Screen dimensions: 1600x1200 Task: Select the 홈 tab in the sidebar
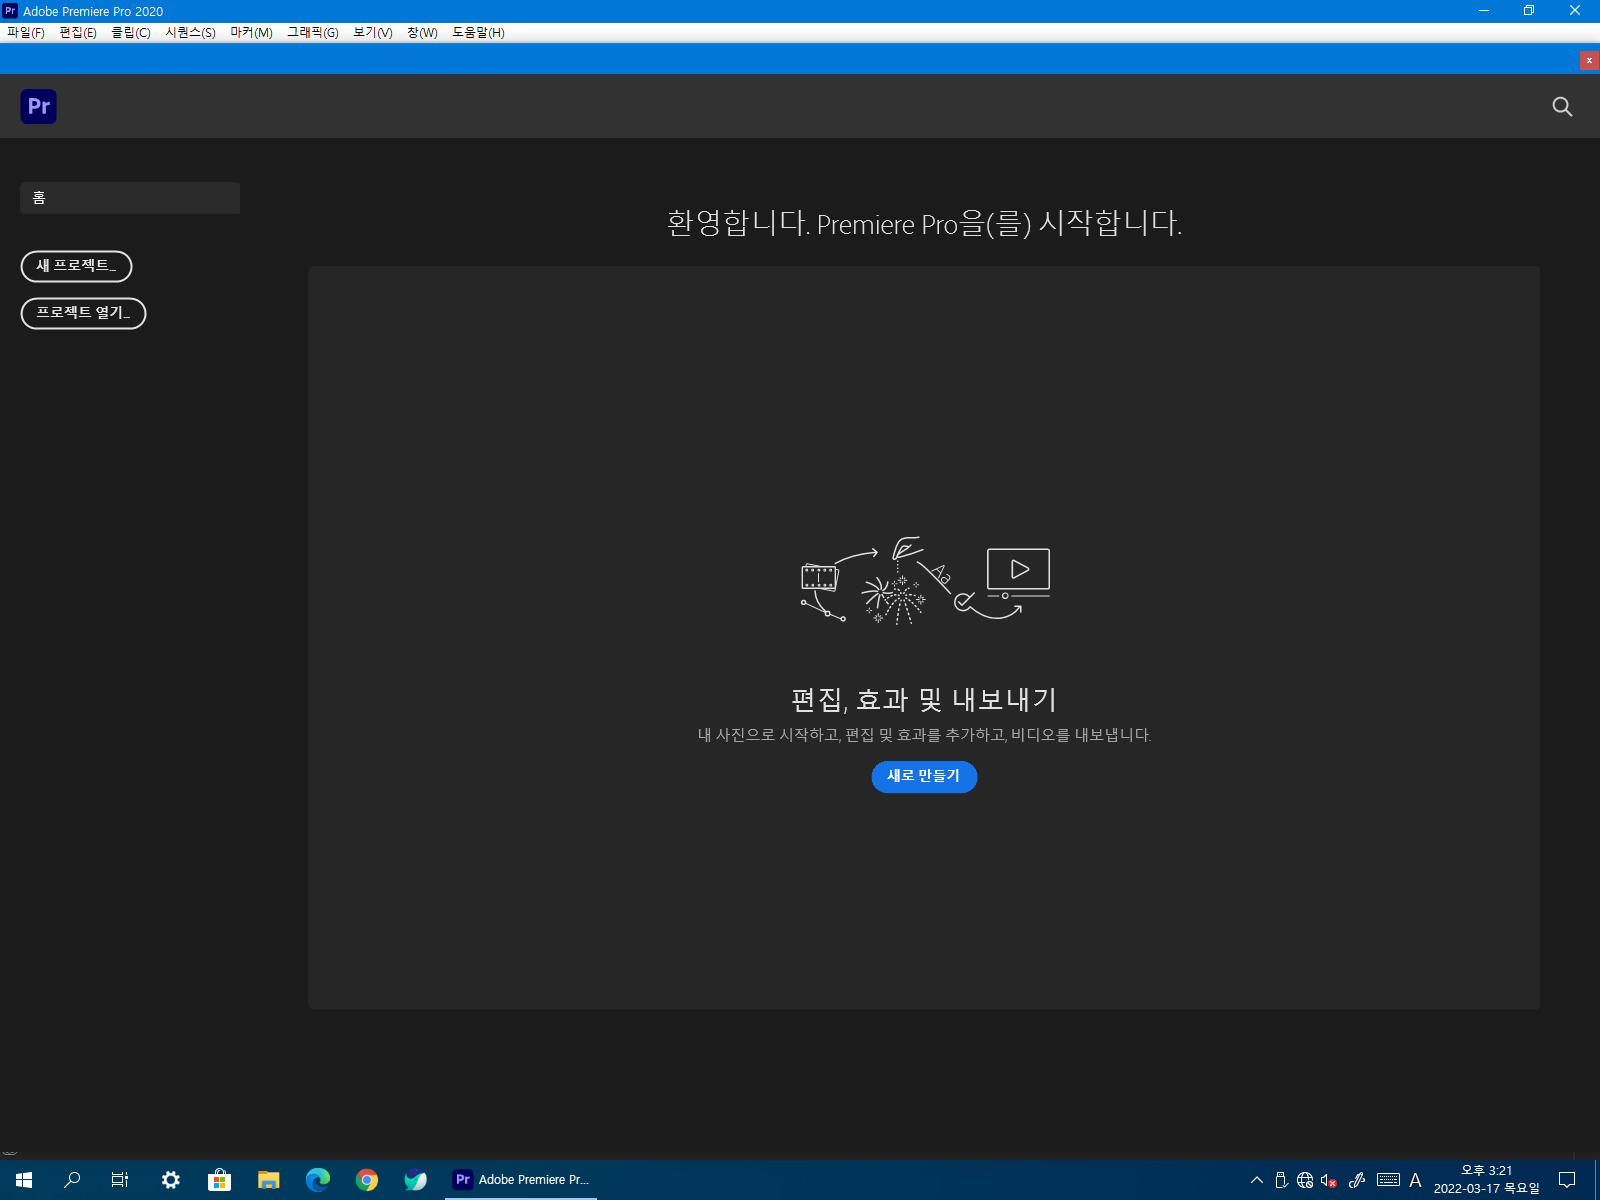coord(130,198)
